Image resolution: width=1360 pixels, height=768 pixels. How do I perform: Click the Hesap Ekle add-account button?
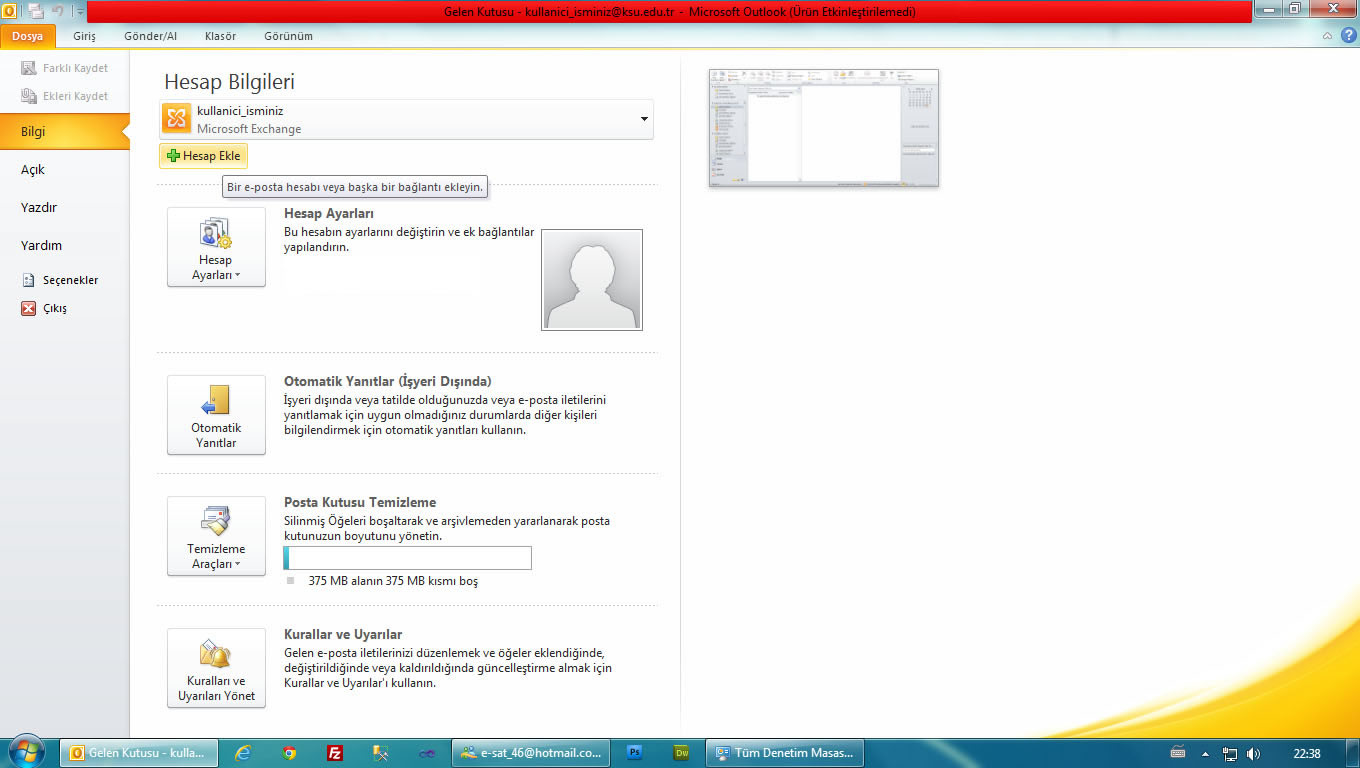click(203, 156)
